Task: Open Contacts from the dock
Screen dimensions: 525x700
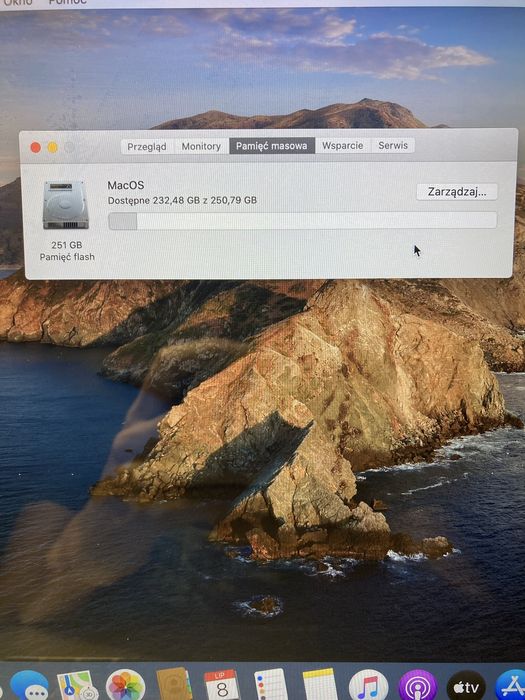Action: point(175,684)
